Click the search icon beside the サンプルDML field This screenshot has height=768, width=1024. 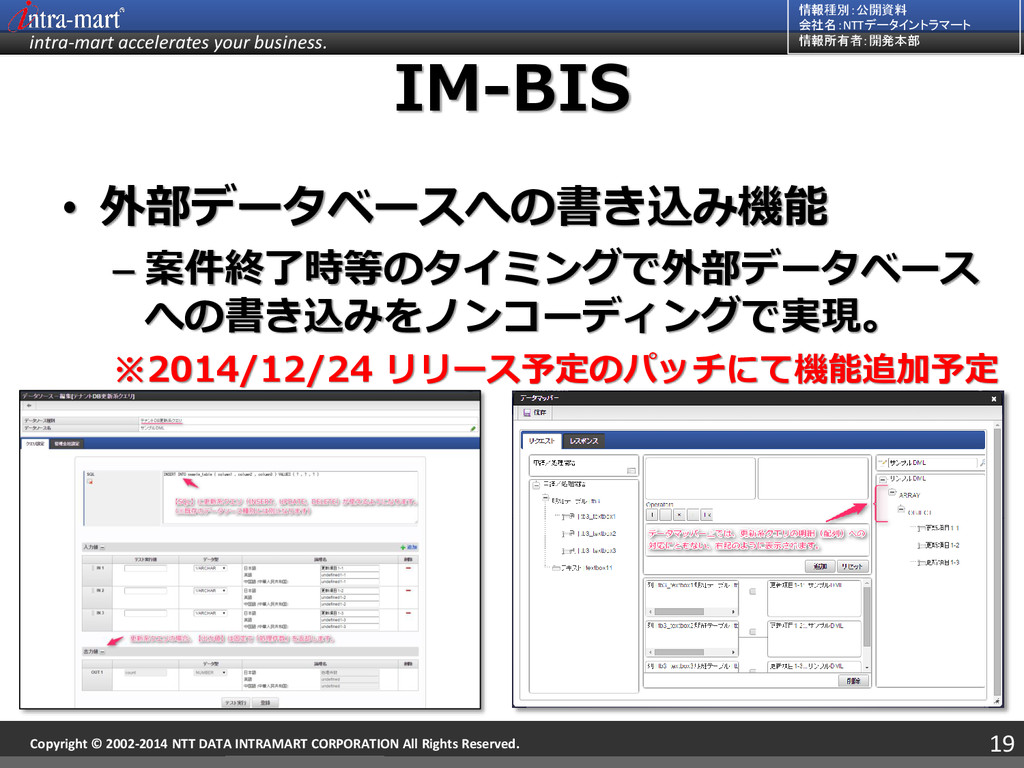click(x=982, y=463)
